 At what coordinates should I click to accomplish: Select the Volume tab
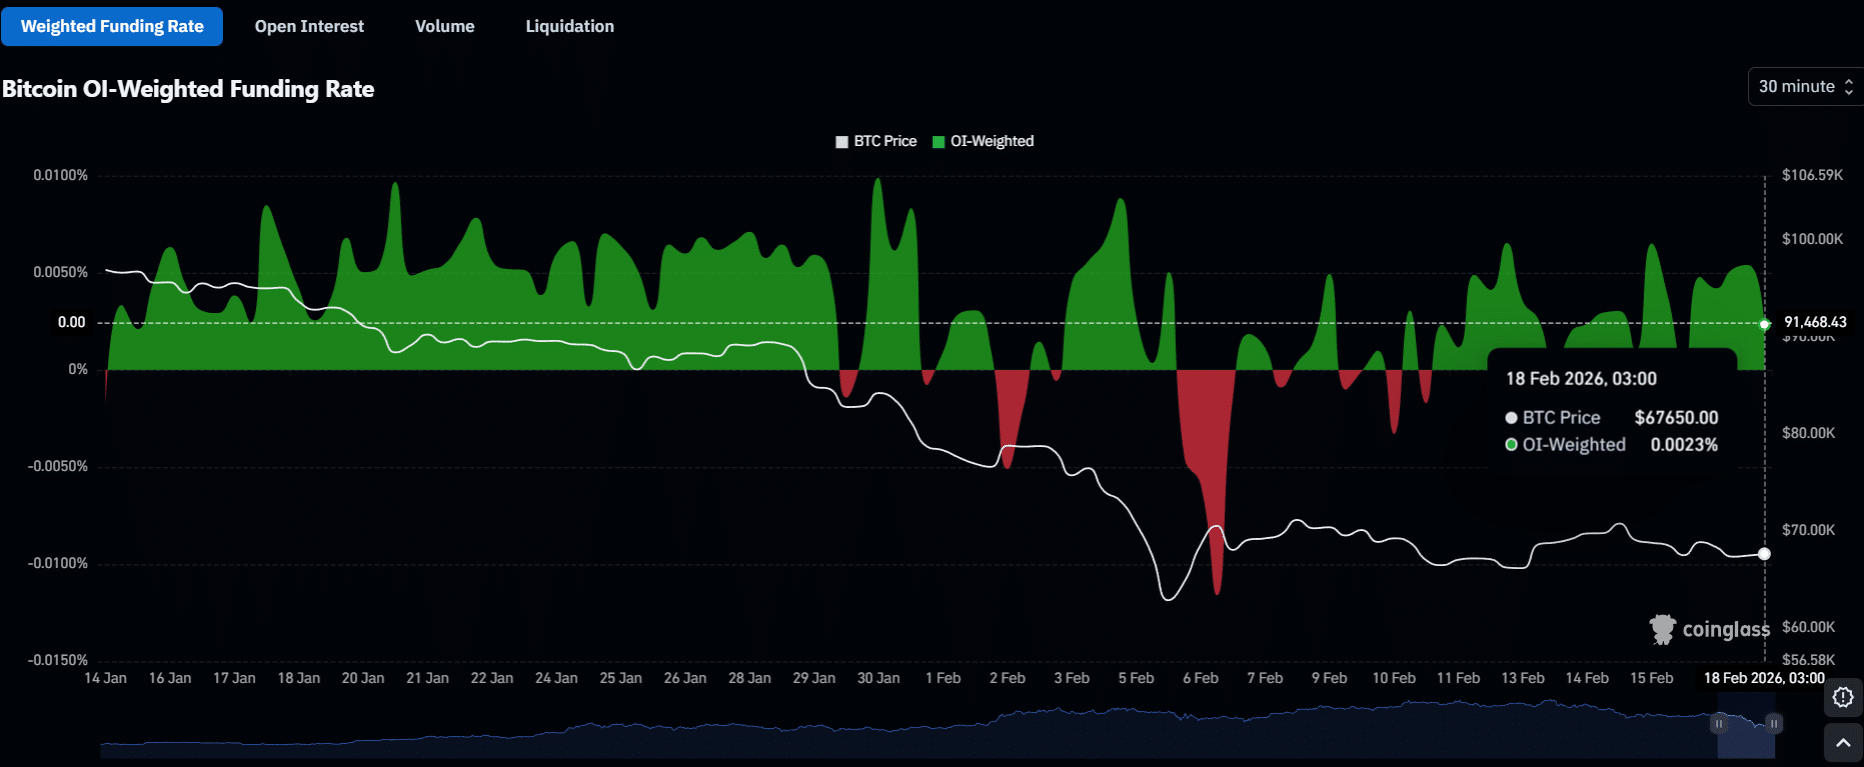pyautogui.click(x=445, y=26)
